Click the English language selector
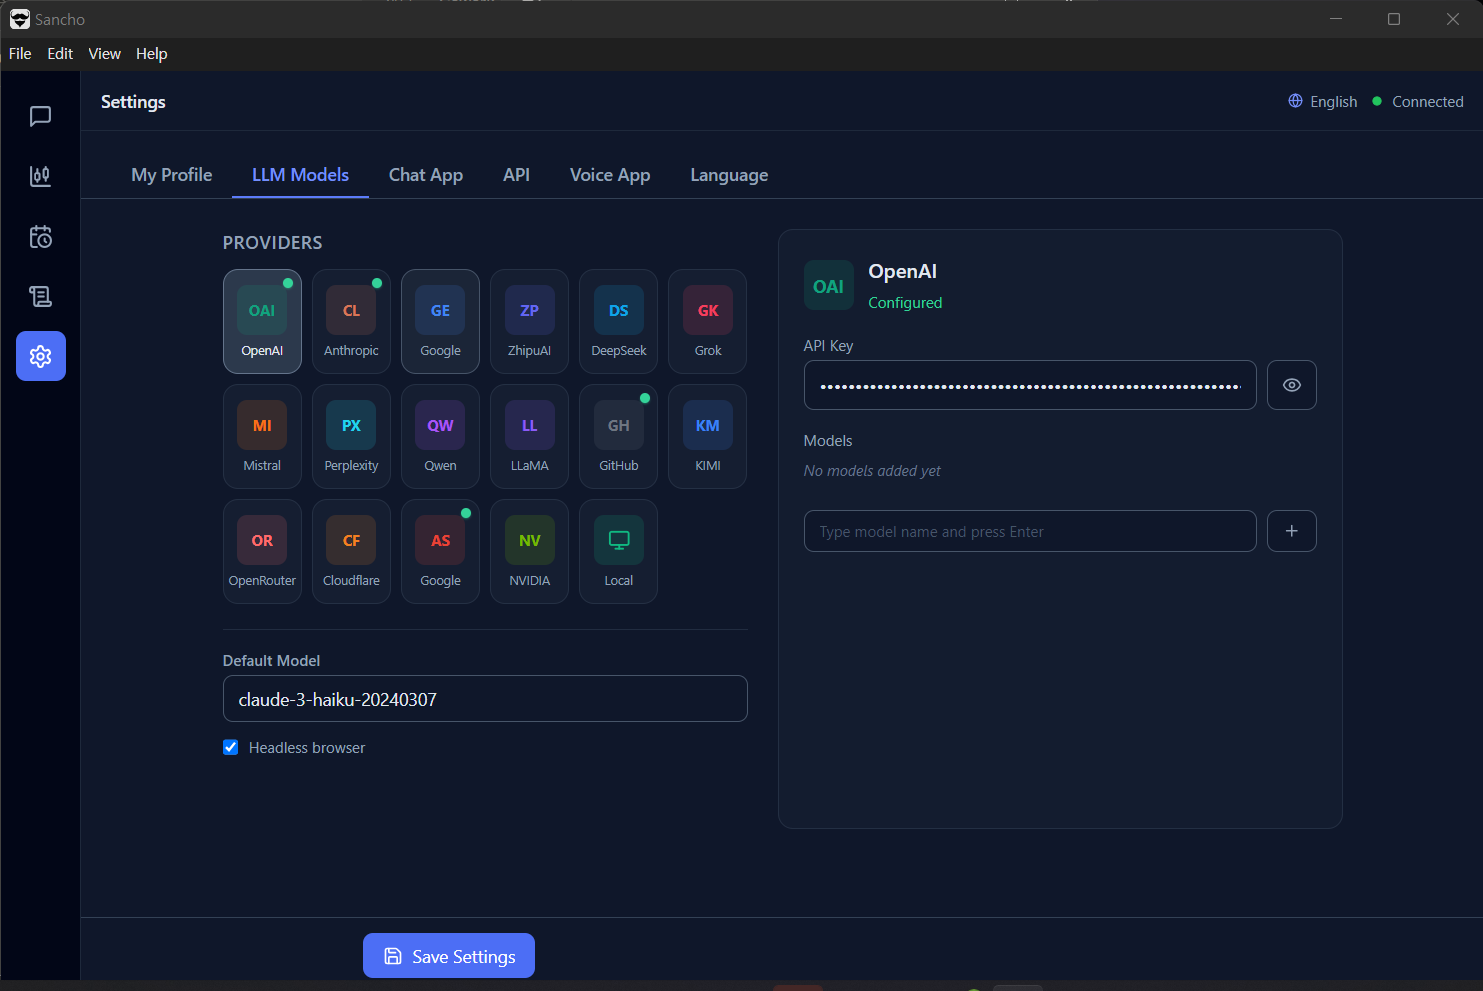1483x991 pixels. point(1322,102)
